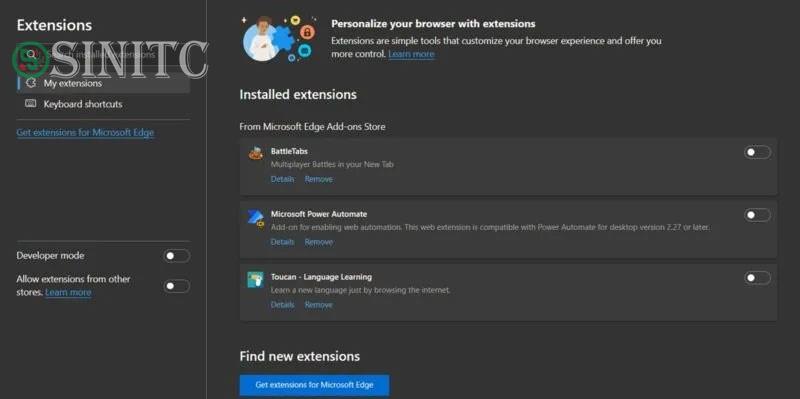Click the Microsoft Power Automate name text
Image resolution: width=800 pixels, height=399 pixels.
coord(319,214)
